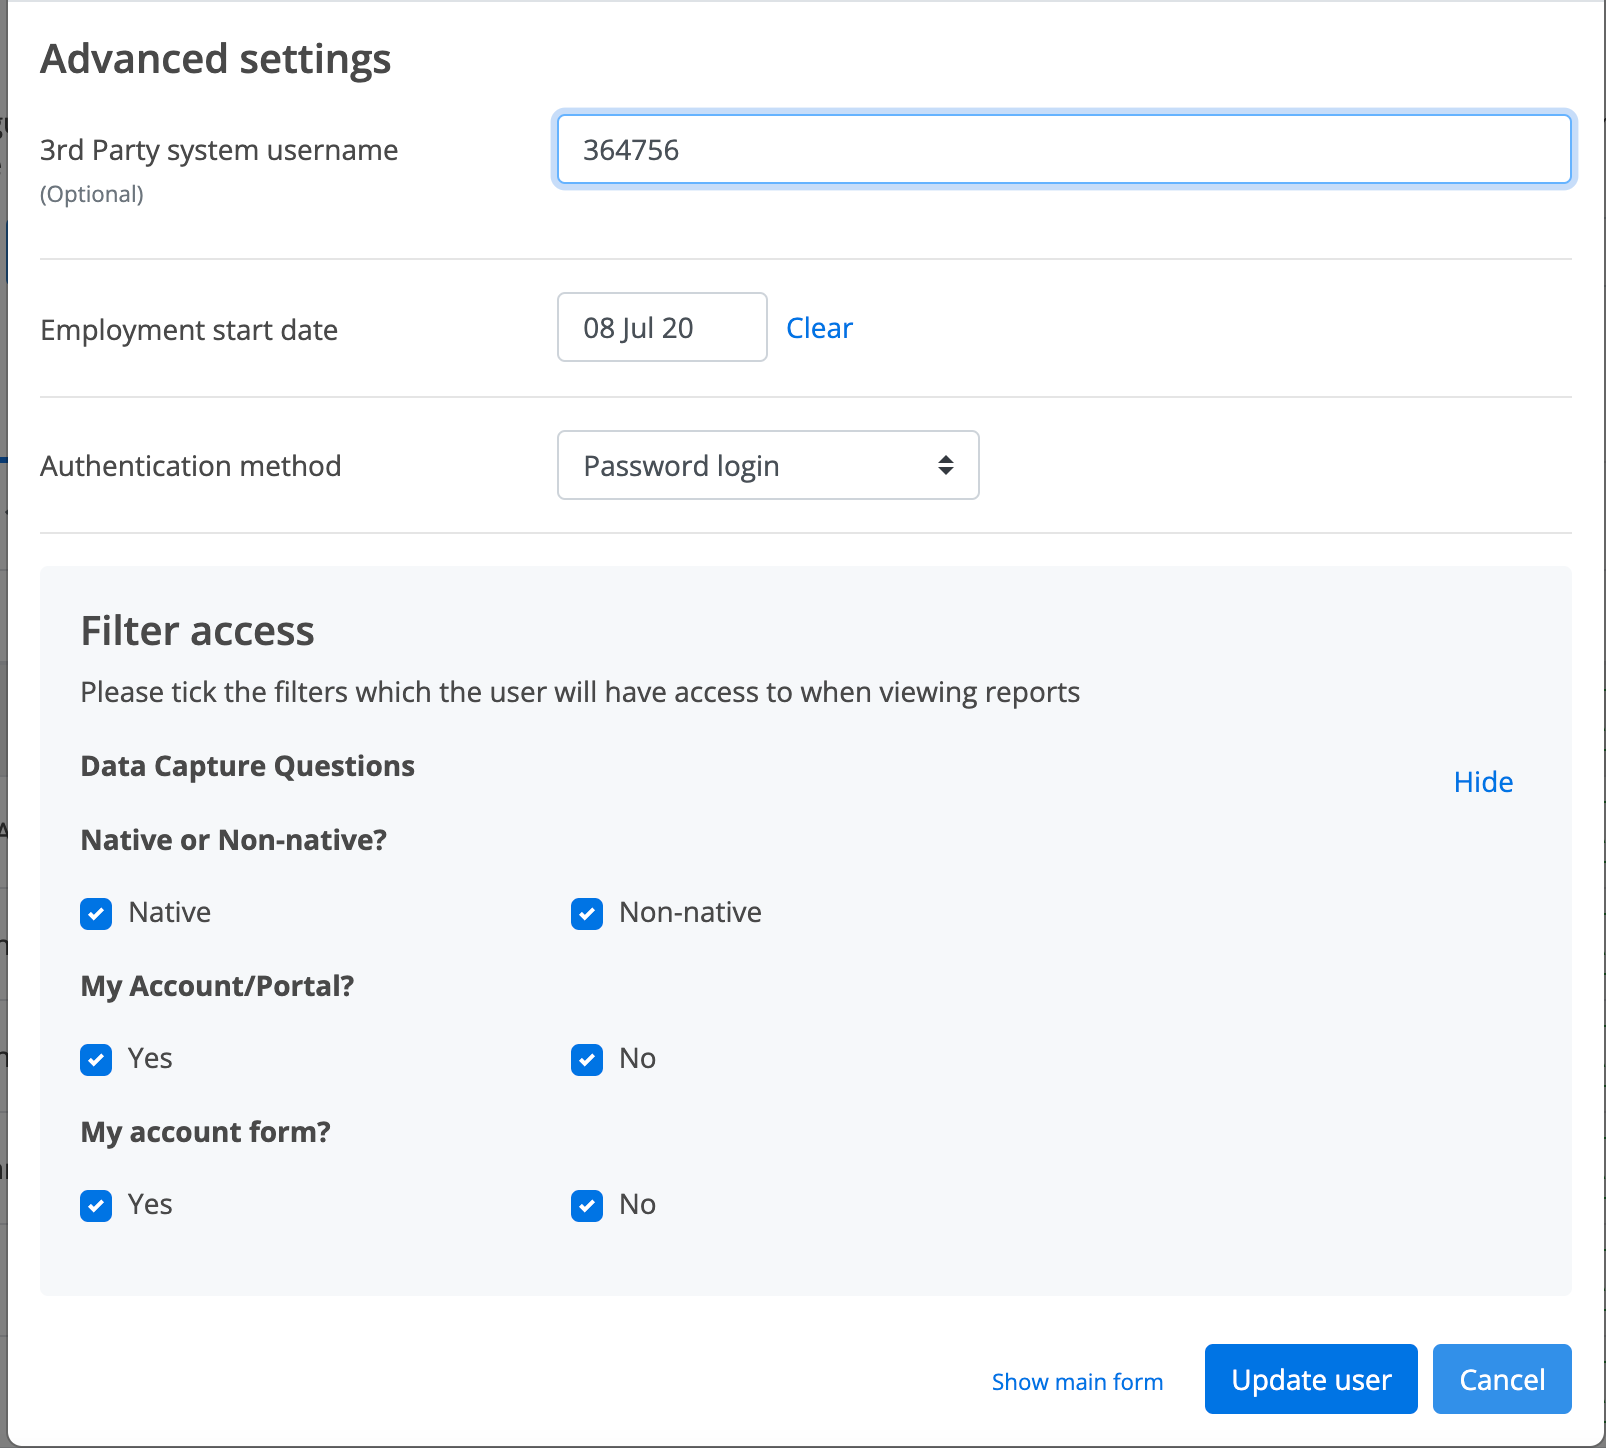The image size is (1606, 1448).
Task: Hide the Data Capture Questions section
Action: coord(1483,782)
